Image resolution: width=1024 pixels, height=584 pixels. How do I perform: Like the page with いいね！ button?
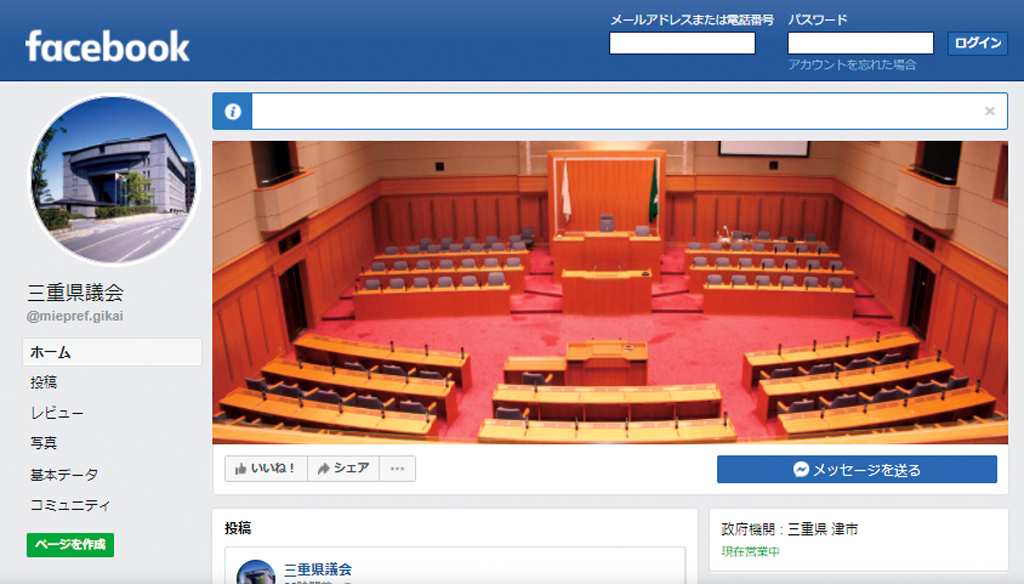(266, 468)
